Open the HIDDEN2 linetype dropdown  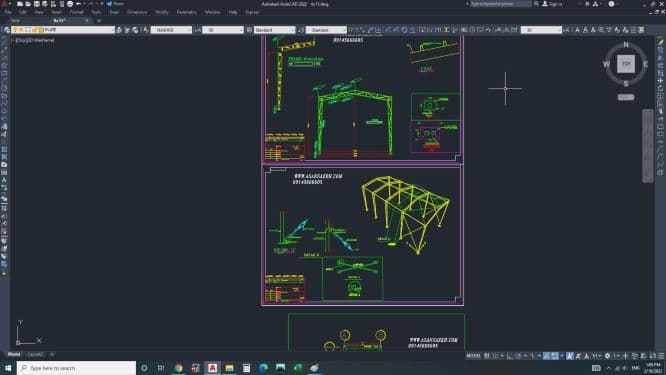[x=172, y=30]
